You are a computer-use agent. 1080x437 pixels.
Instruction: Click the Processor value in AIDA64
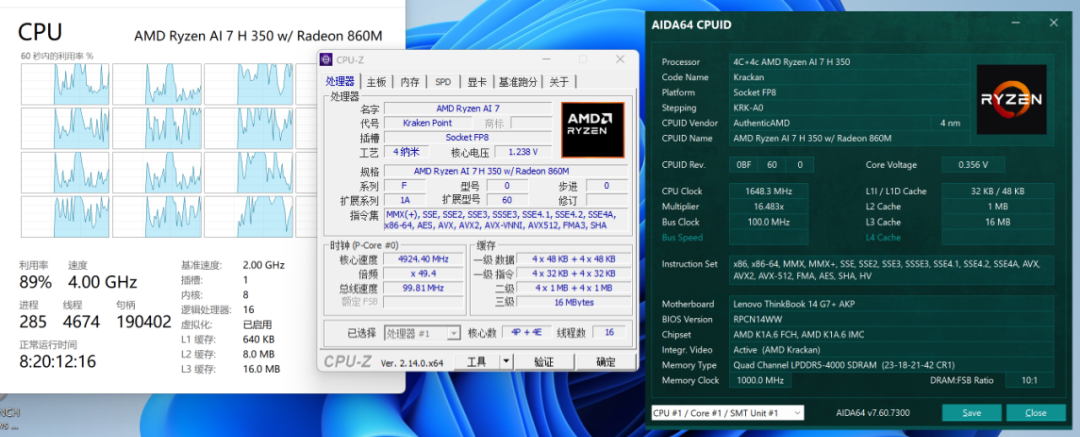tap(850, 61)
